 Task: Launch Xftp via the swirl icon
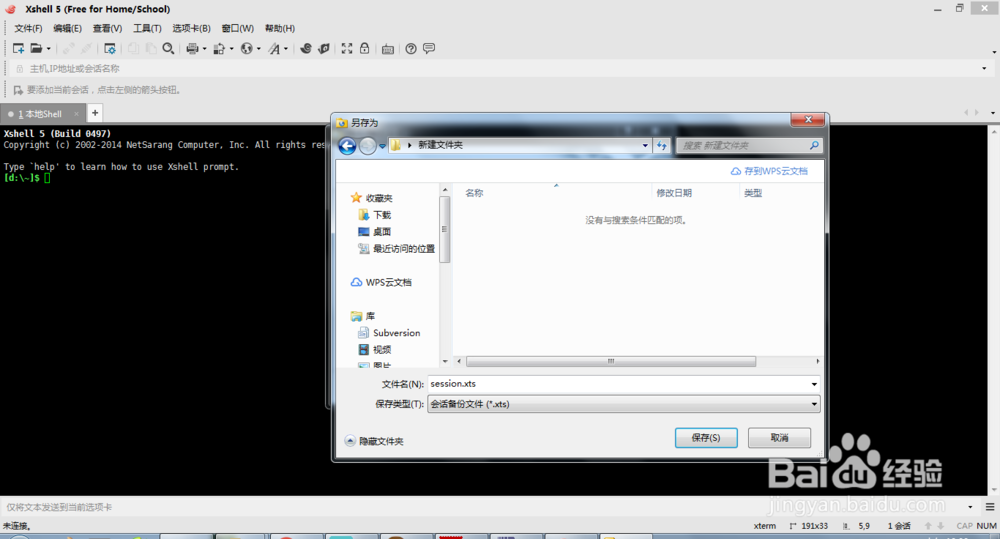pyautogui.click(x=305, y=48)
